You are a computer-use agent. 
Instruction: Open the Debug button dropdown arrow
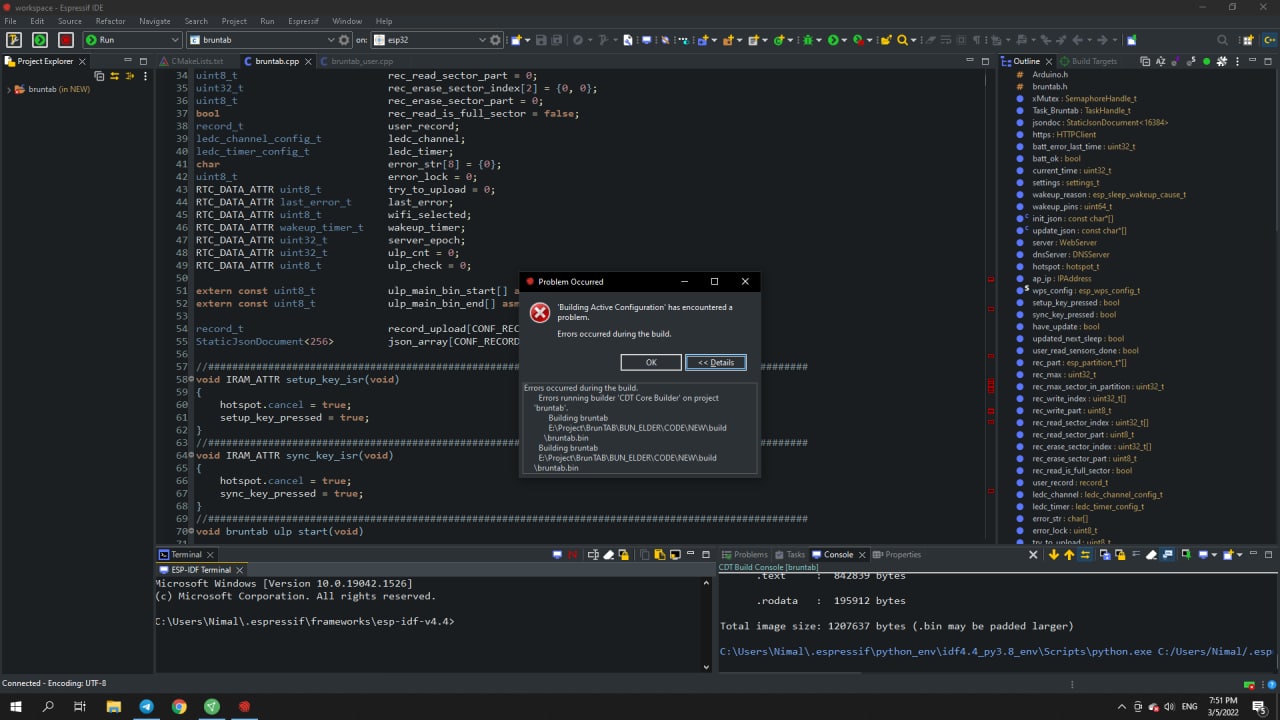819,41
